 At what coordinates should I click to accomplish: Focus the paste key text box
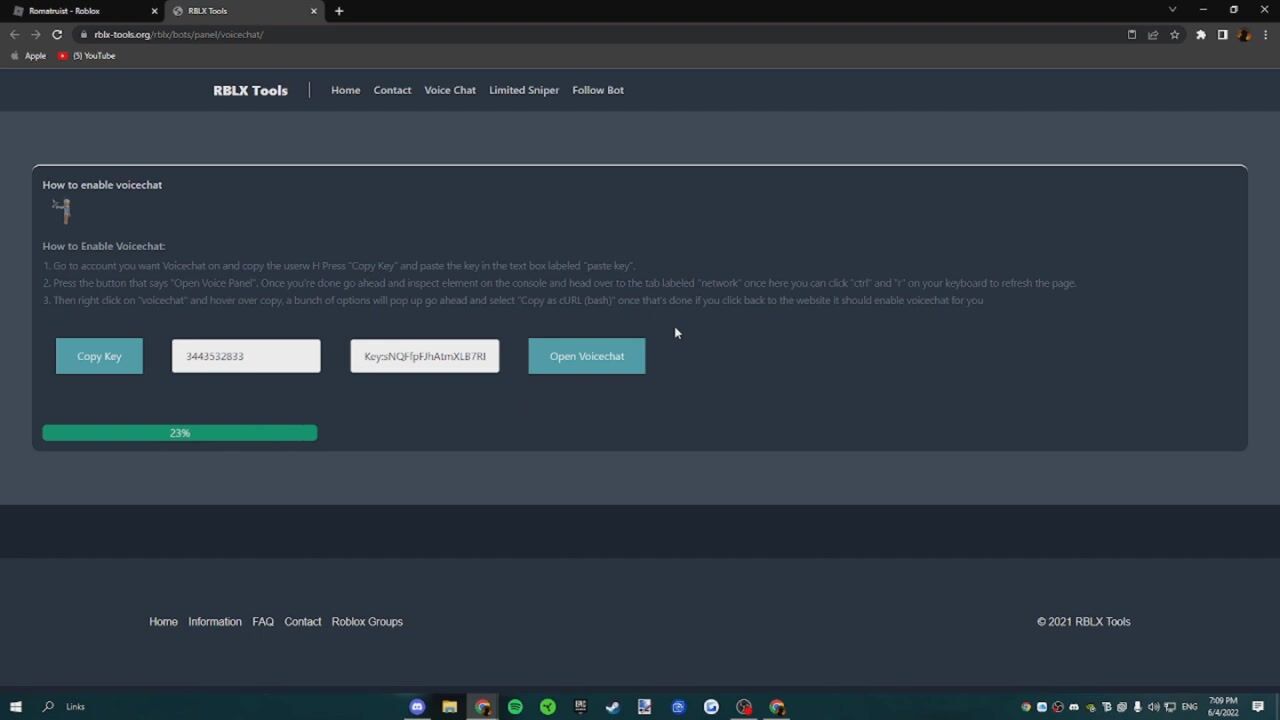click(x=425, y=356)
